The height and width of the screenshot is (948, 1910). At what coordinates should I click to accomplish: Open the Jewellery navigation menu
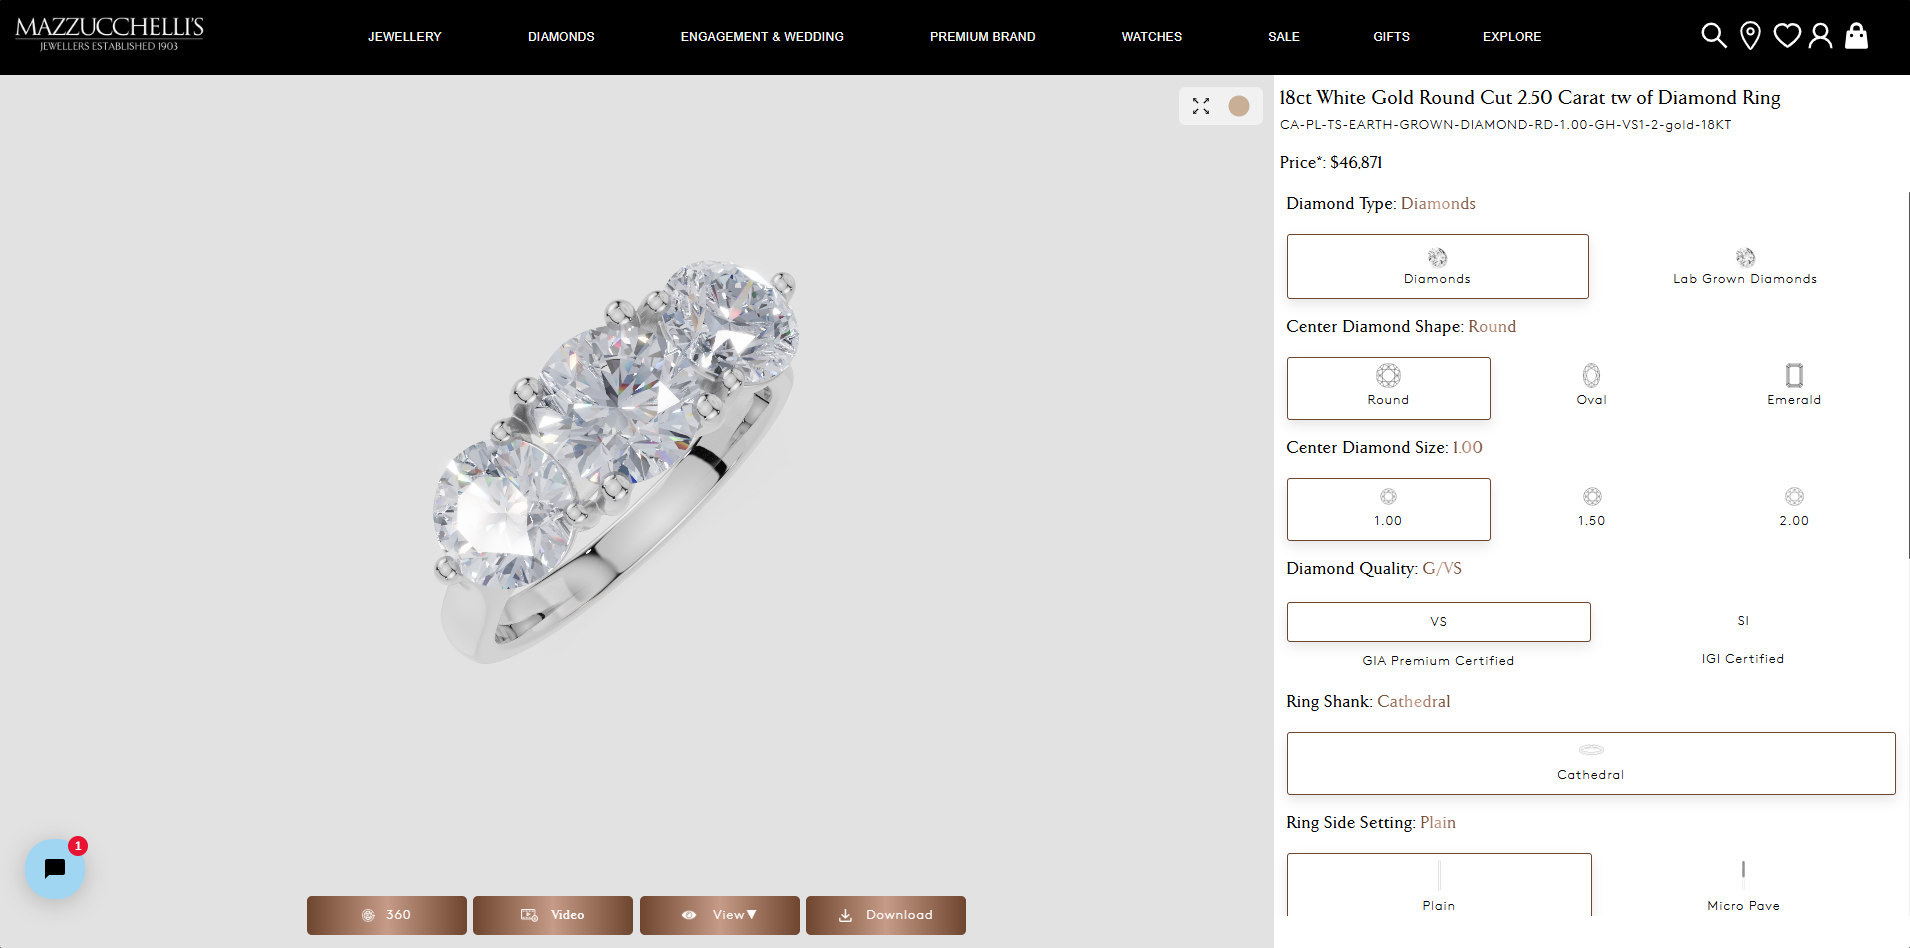[404, 37]
